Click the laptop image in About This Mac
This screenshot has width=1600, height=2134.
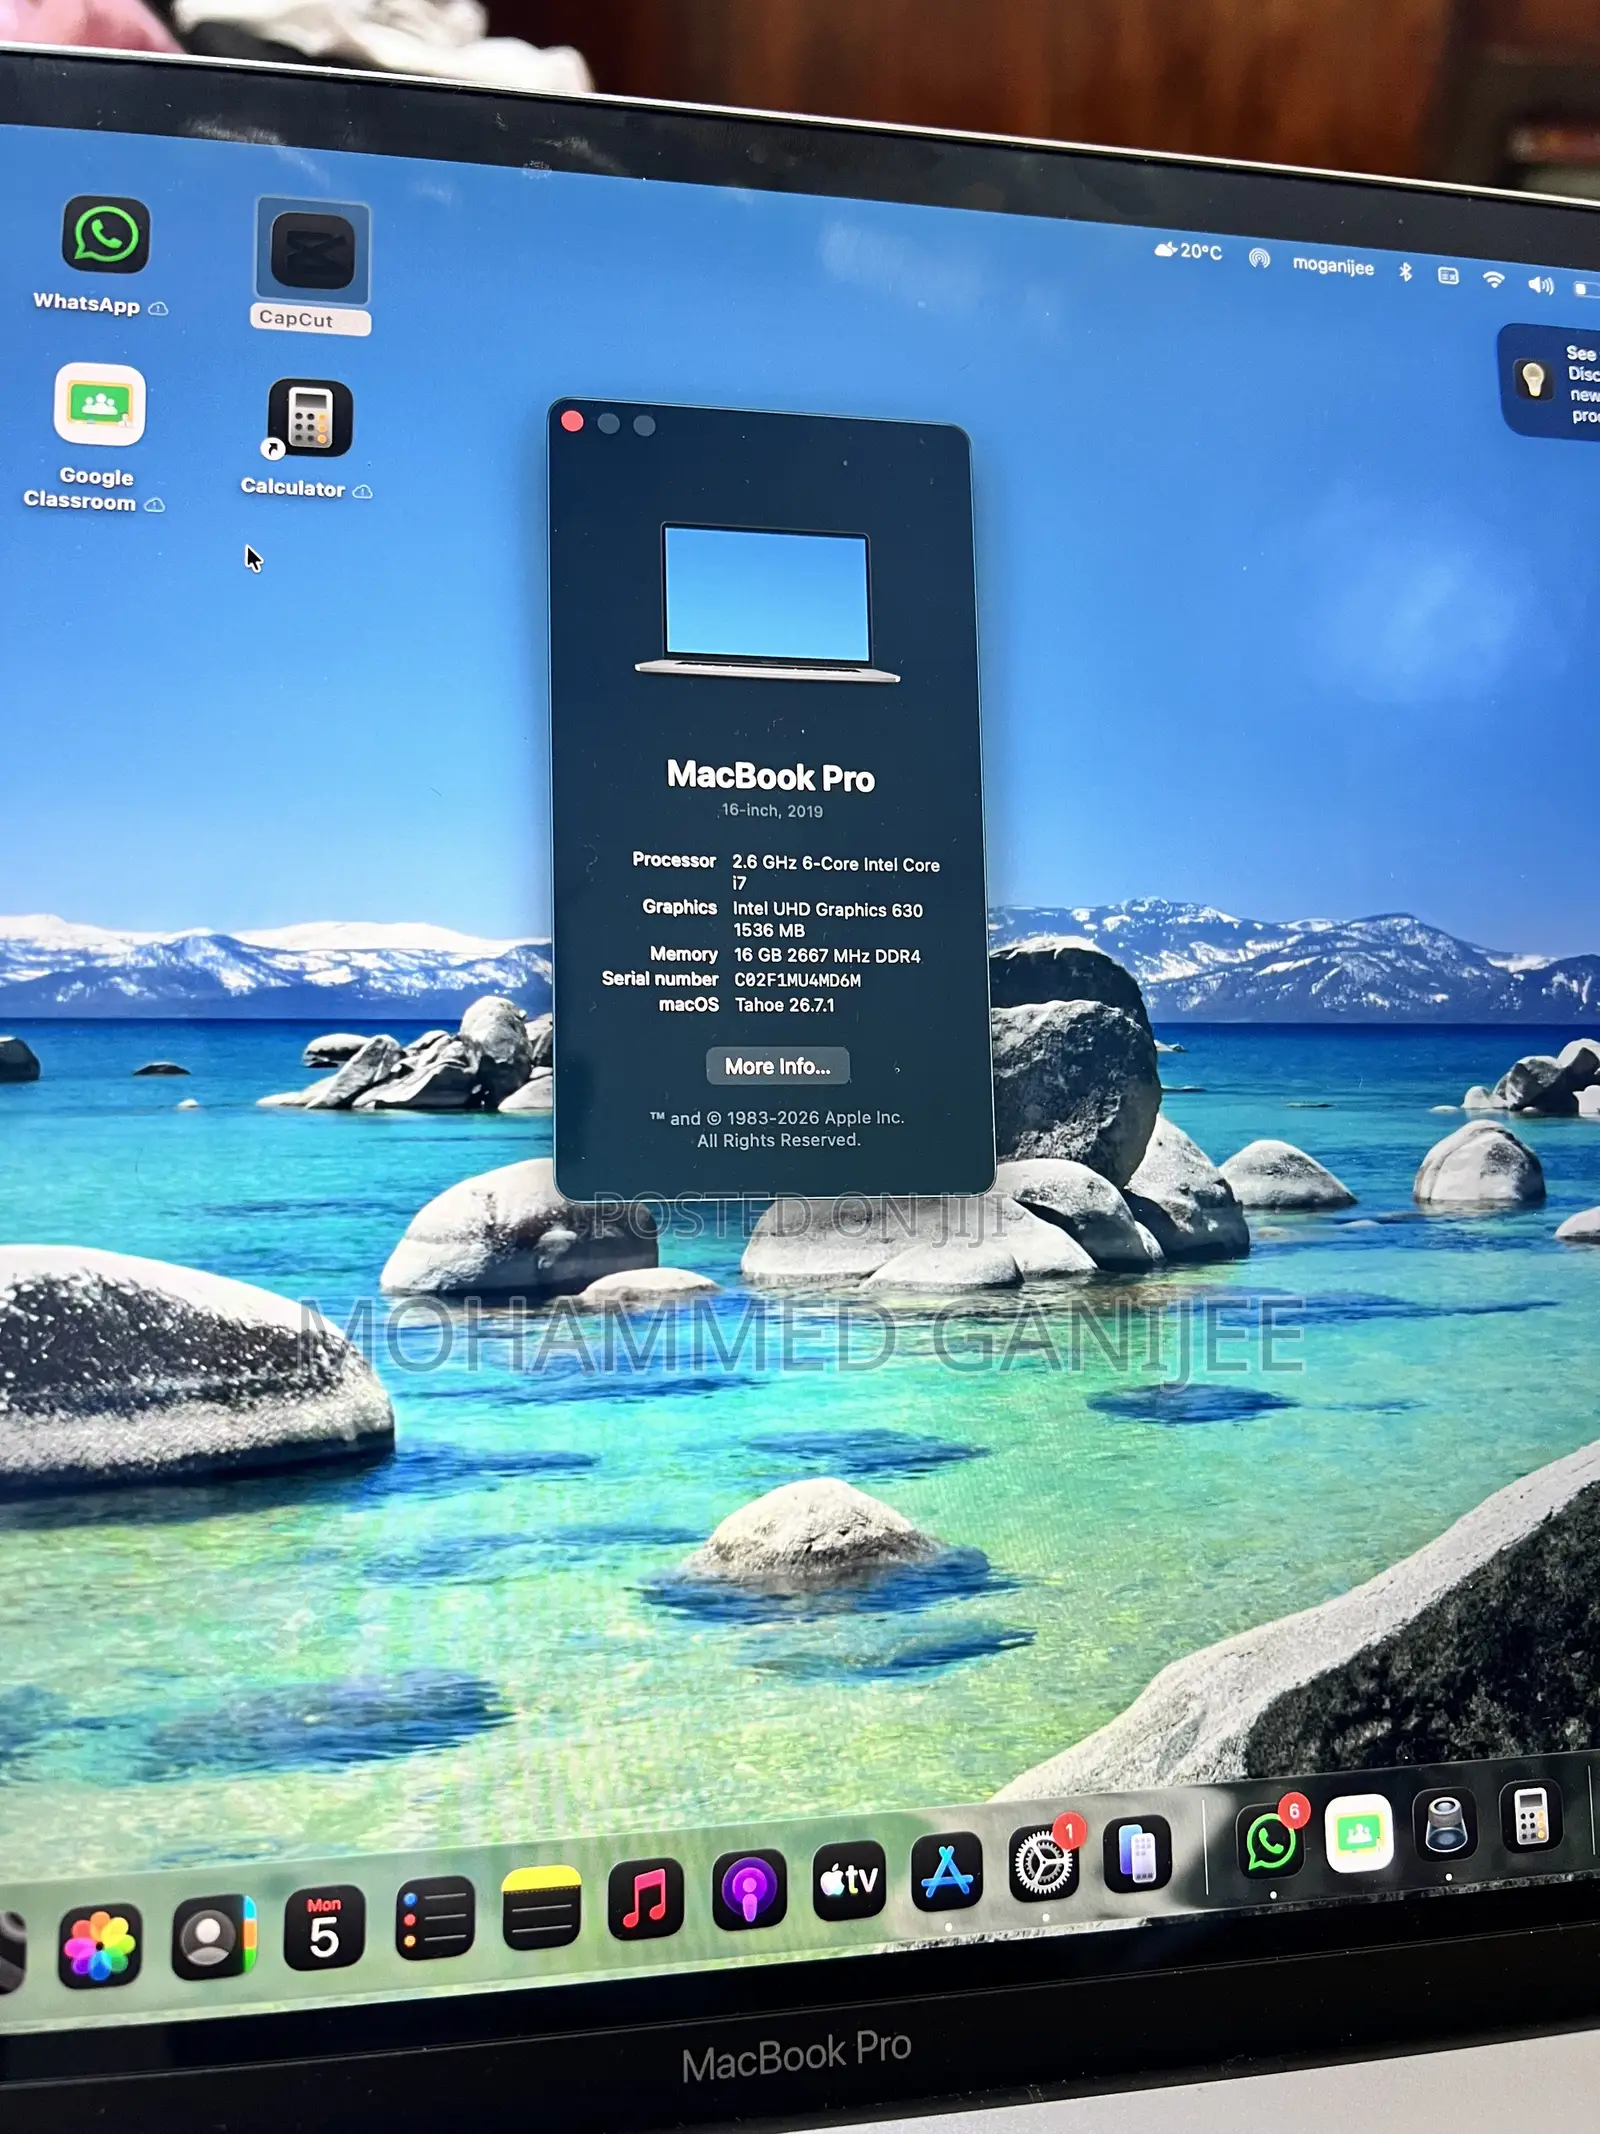767,604
